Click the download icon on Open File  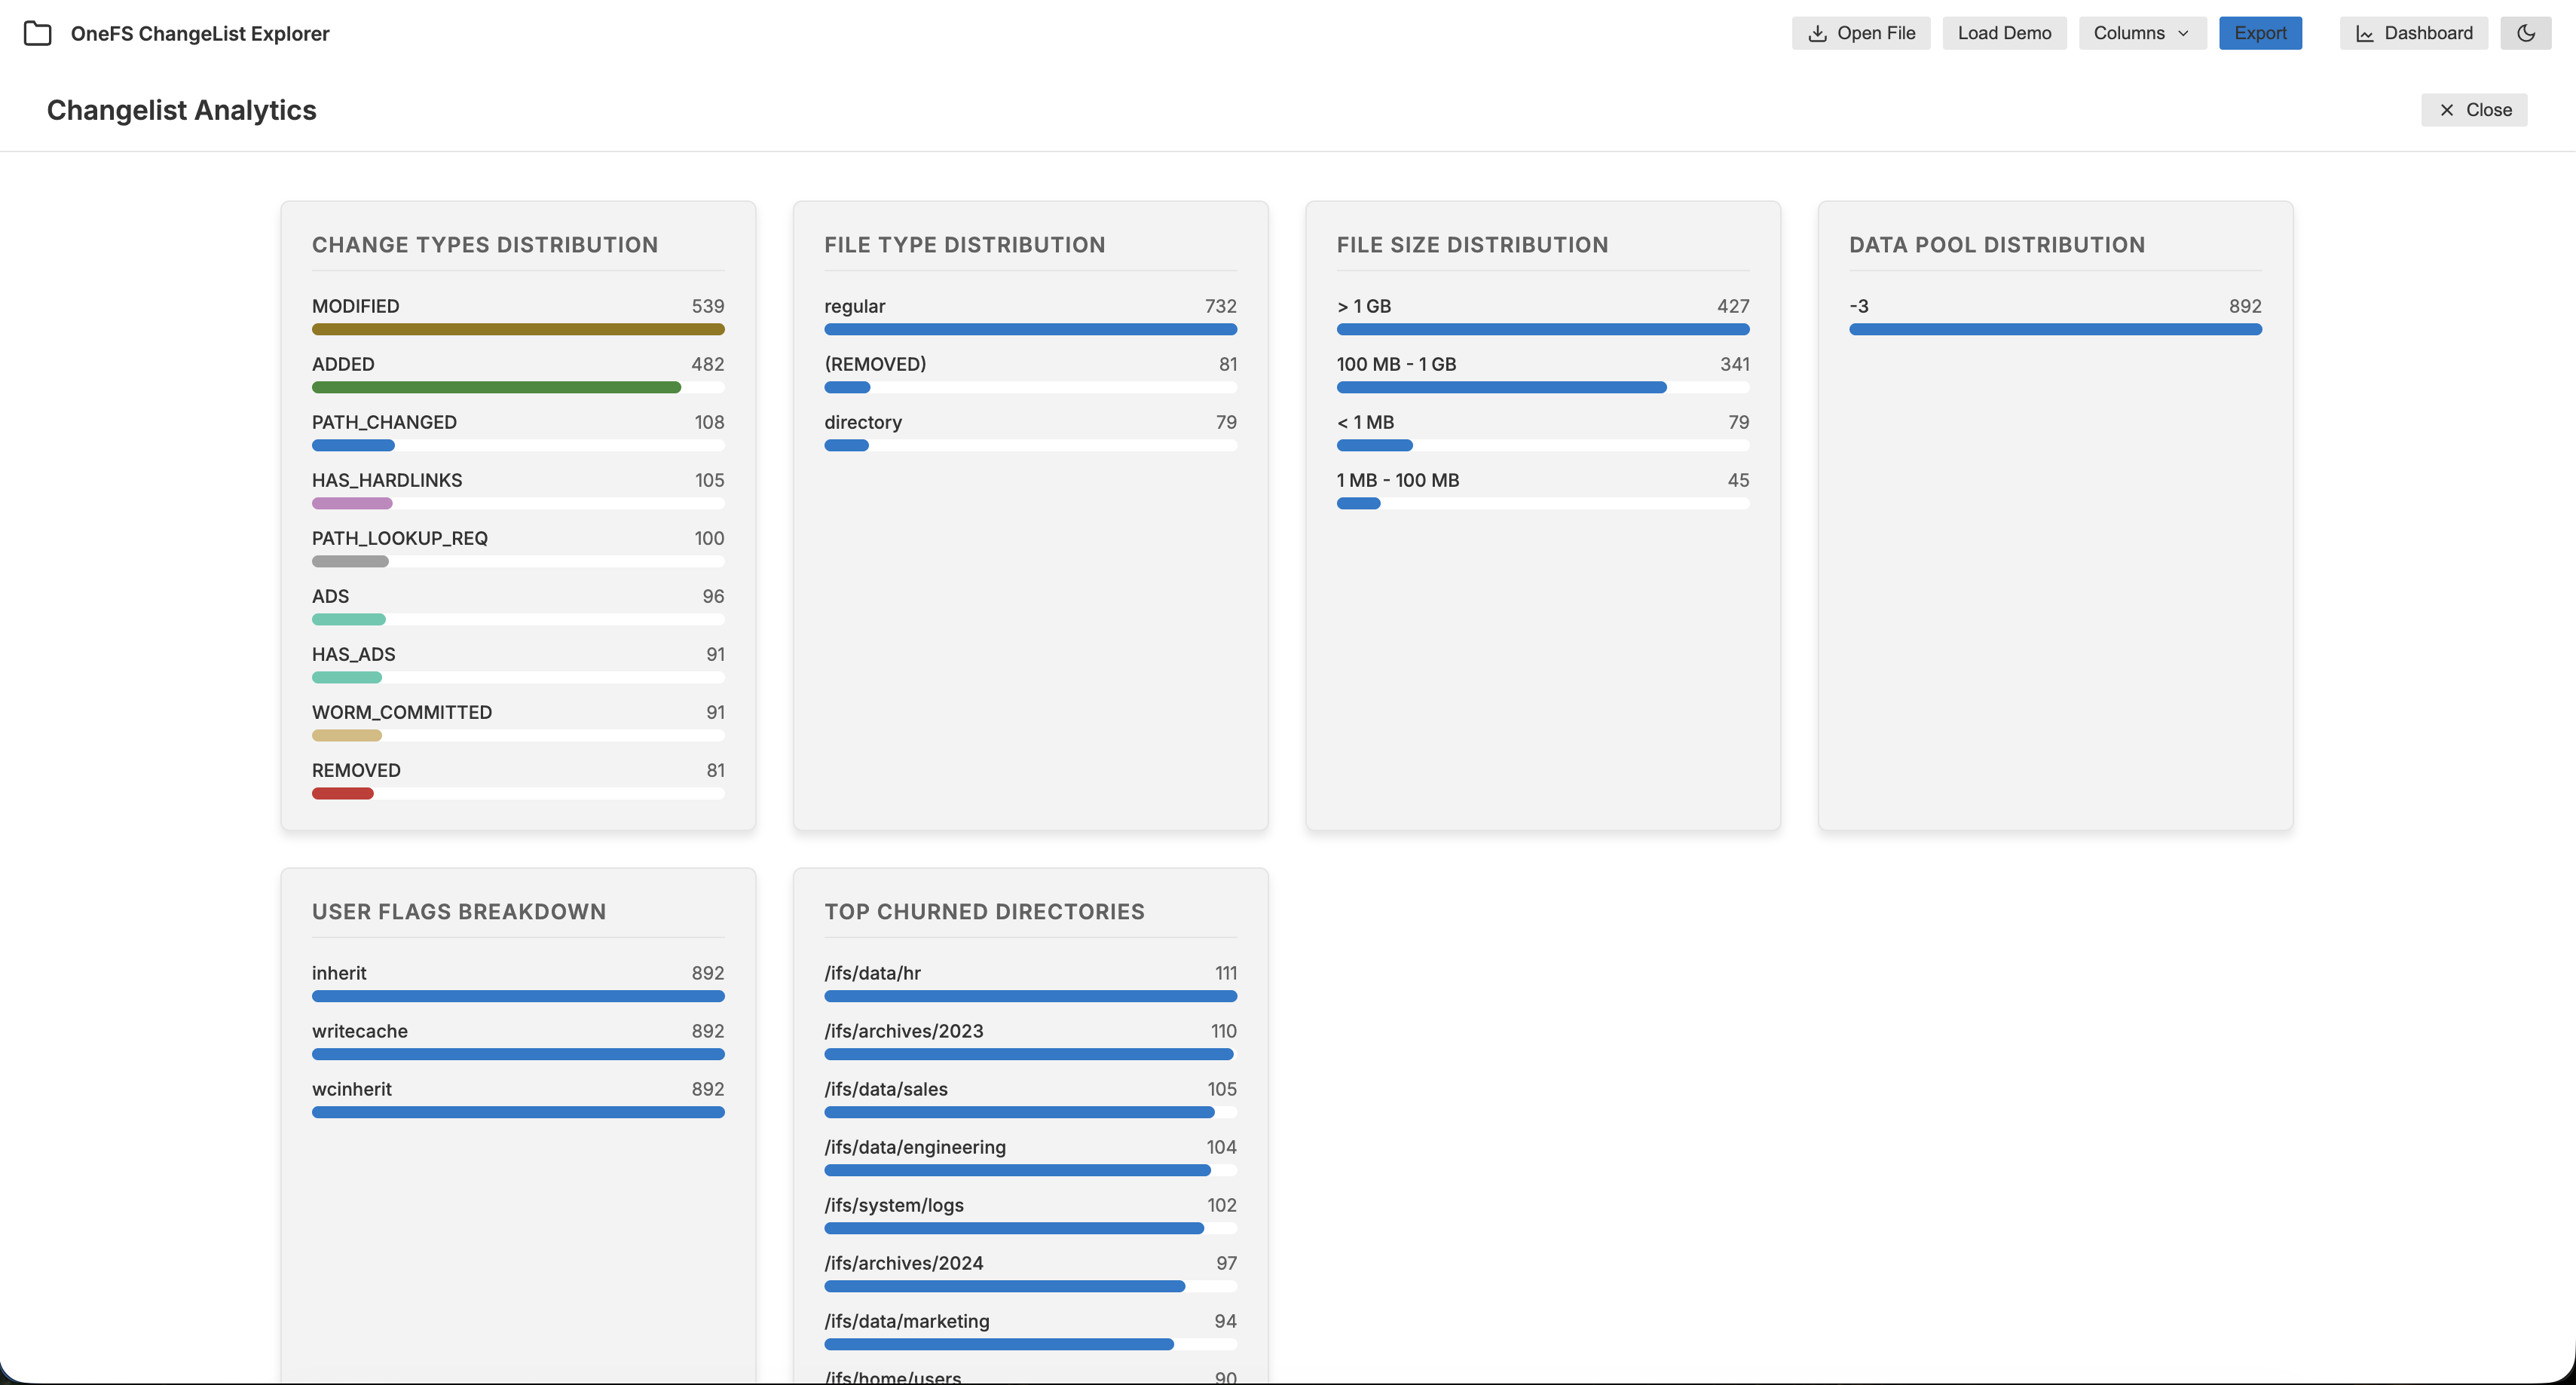(1817, 33)
